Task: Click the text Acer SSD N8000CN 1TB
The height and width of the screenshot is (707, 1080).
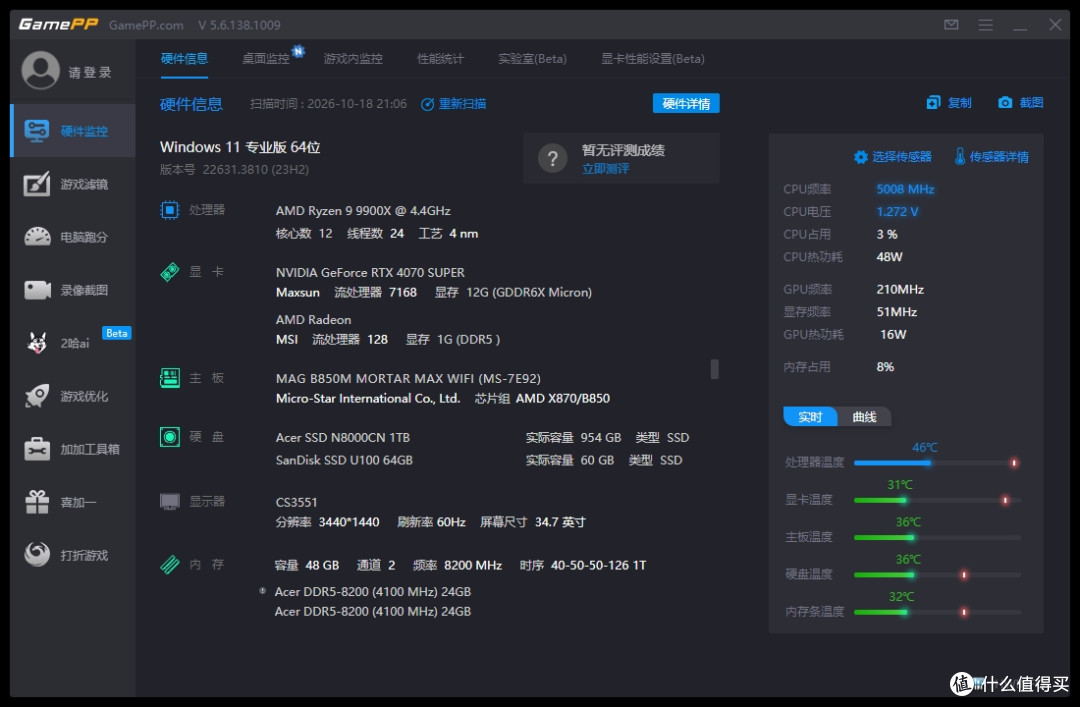Action: click(x=342, y=438)
